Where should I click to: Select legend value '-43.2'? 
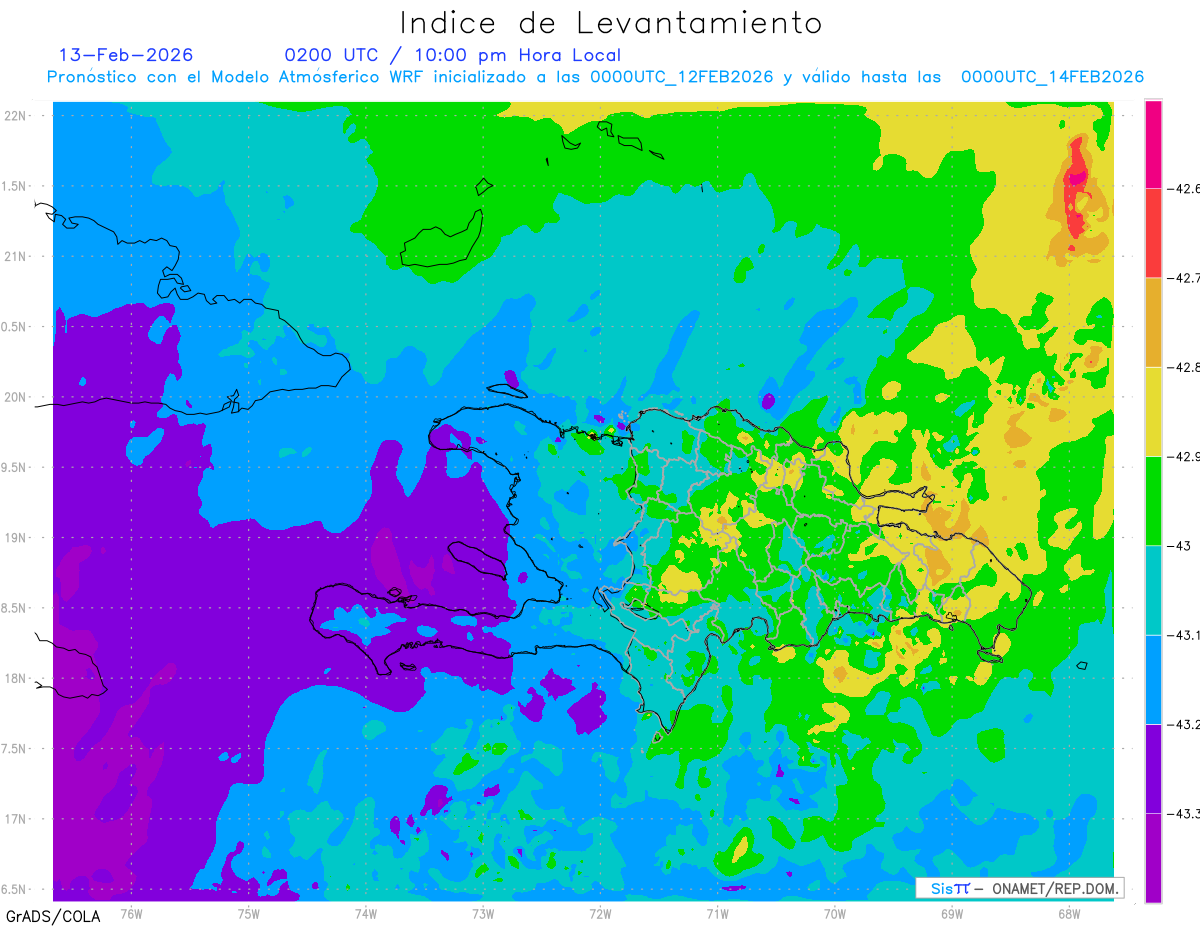pos(1185,724)
